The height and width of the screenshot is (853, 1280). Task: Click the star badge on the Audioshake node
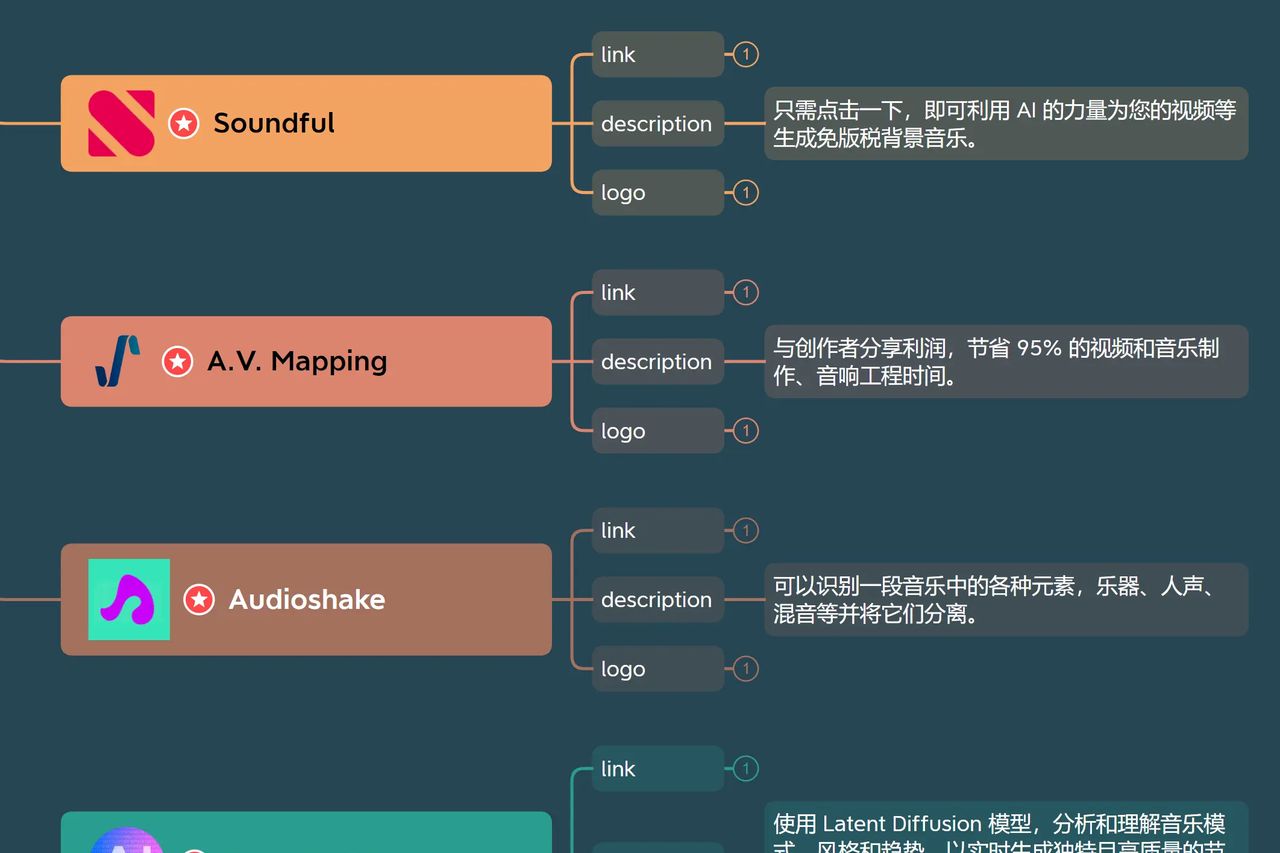click(x=199, y=600)
